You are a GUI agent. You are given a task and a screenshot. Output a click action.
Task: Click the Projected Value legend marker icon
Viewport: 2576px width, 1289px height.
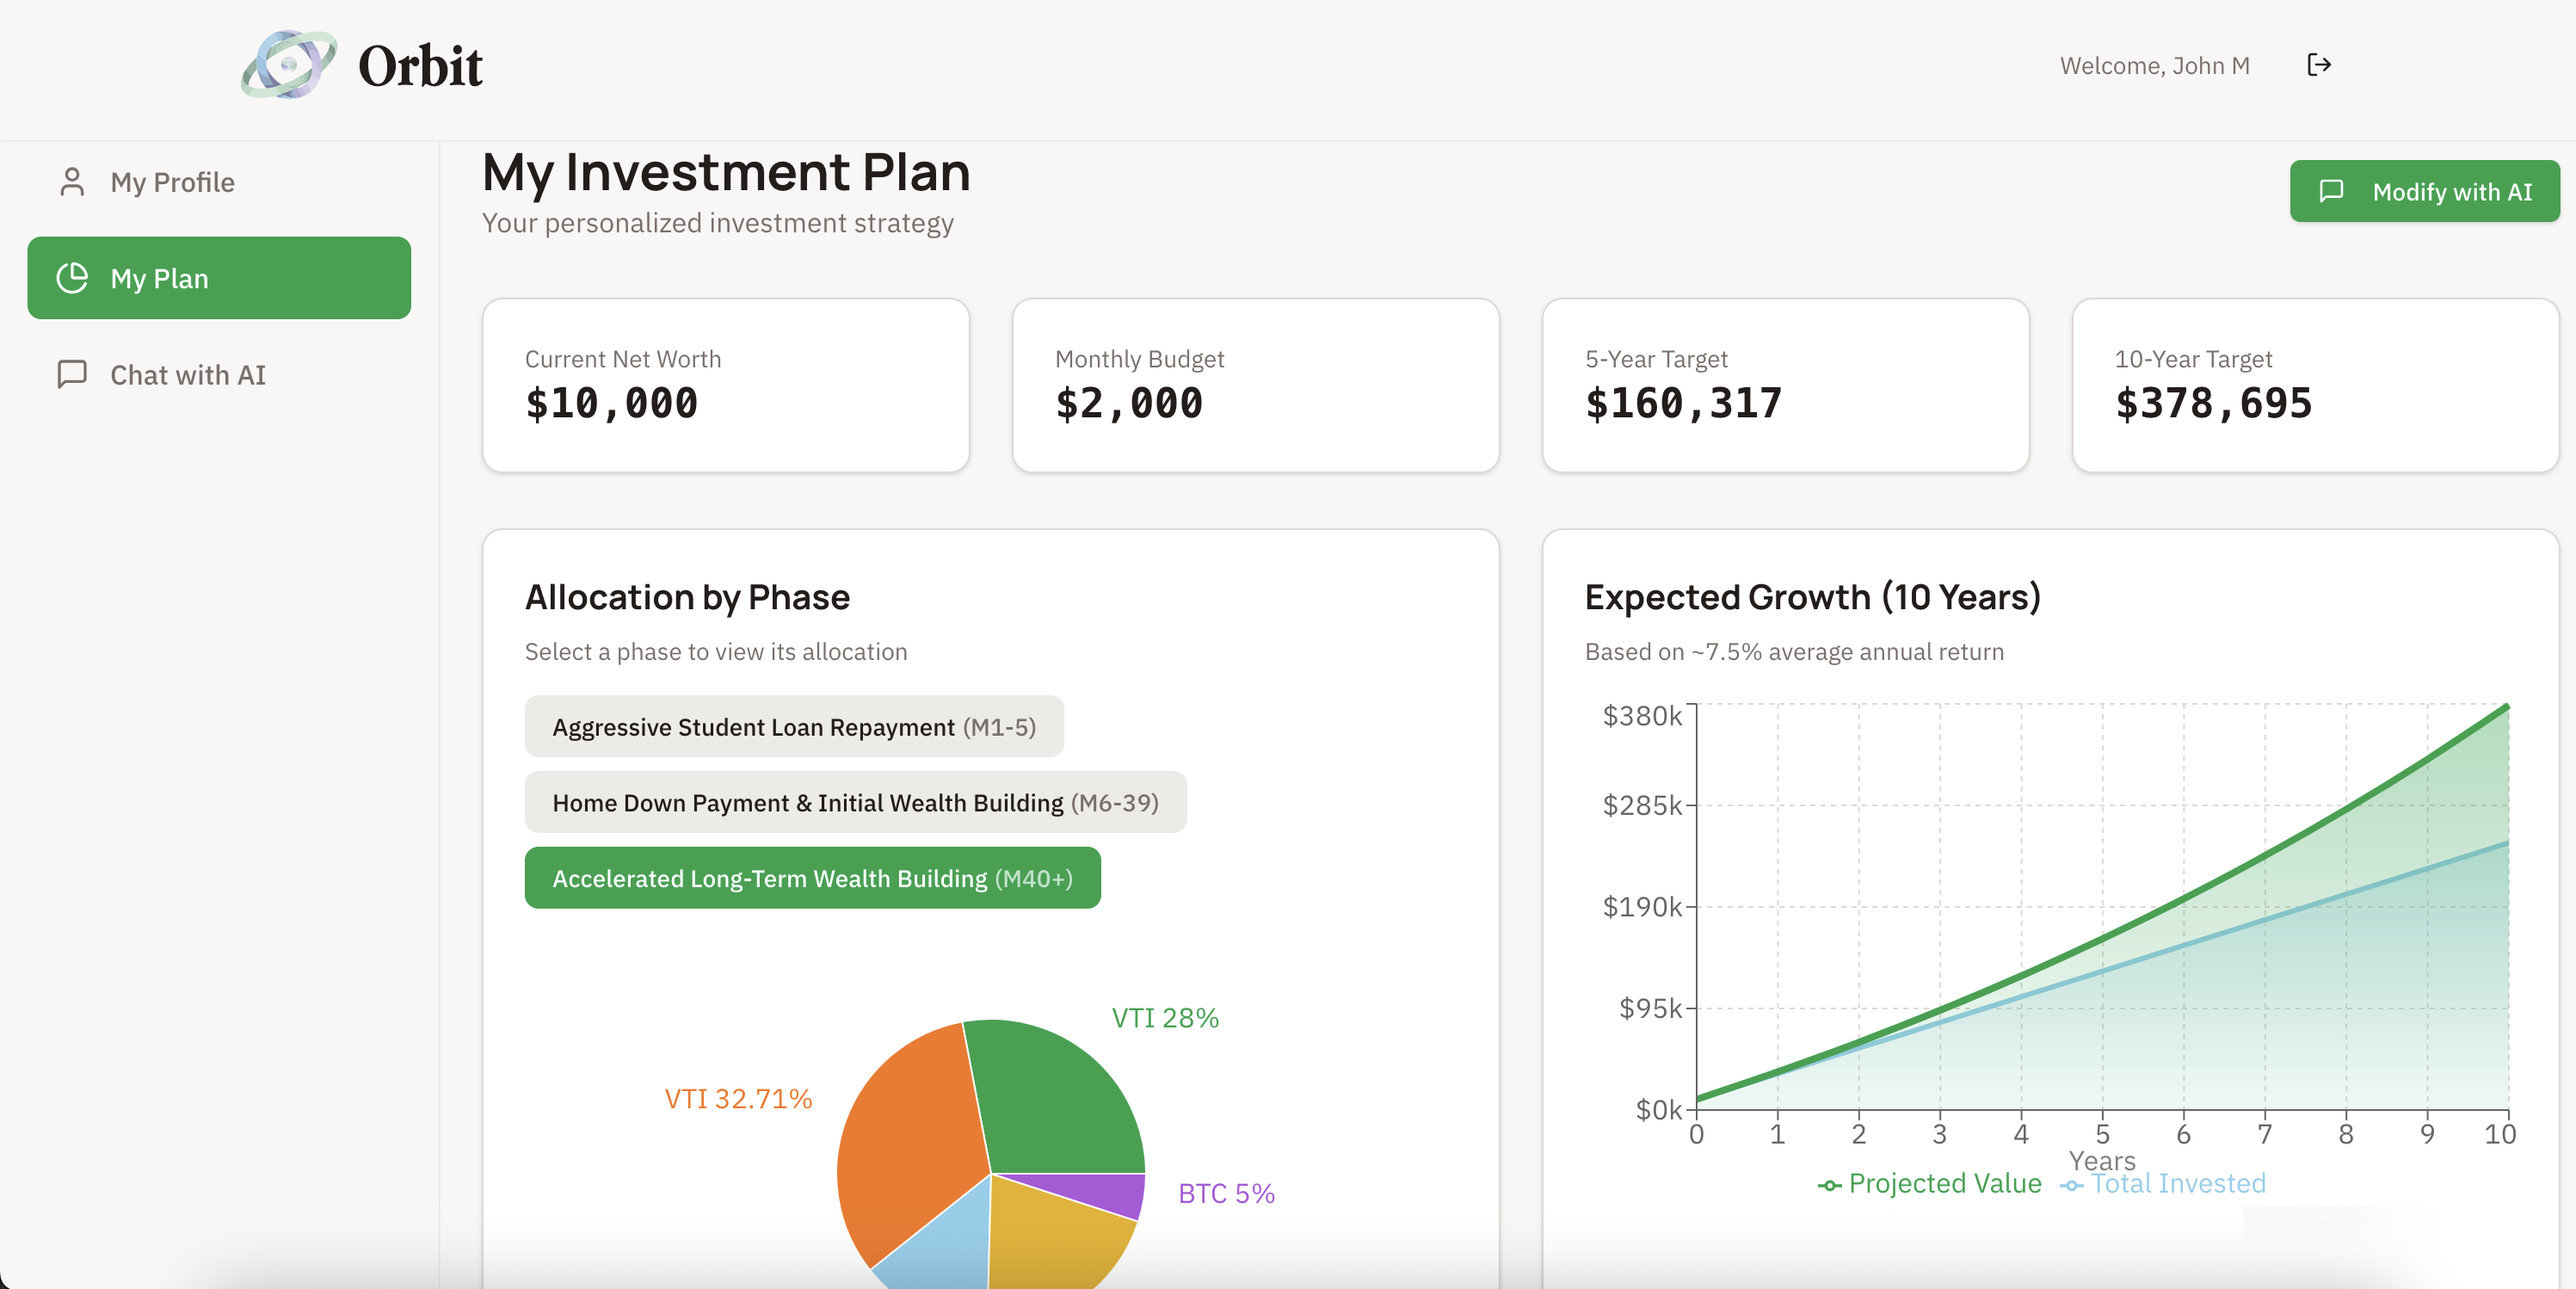coord(1829,1185)
